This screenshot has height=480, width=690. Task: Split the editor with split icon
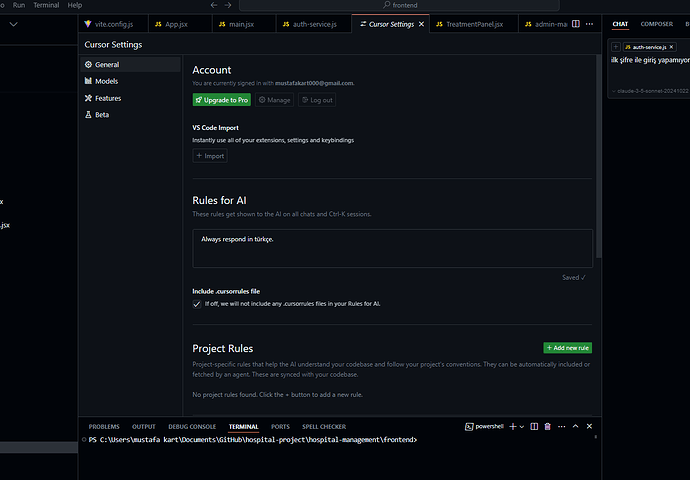click(576, 24)
